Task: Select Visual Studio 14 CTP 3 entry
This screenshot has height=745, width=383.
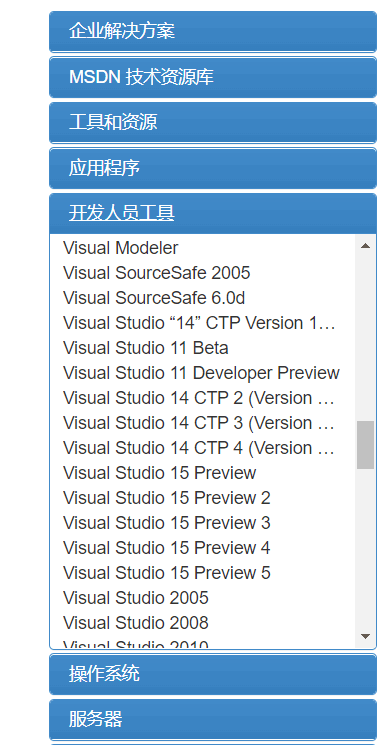Action: [199, 423]
